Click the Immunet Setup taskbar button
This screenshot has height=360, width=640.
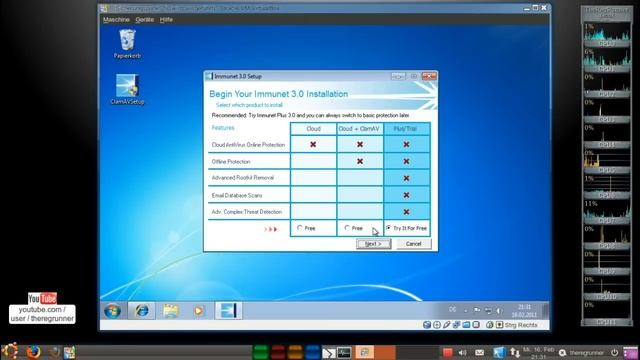pos(228,311)
